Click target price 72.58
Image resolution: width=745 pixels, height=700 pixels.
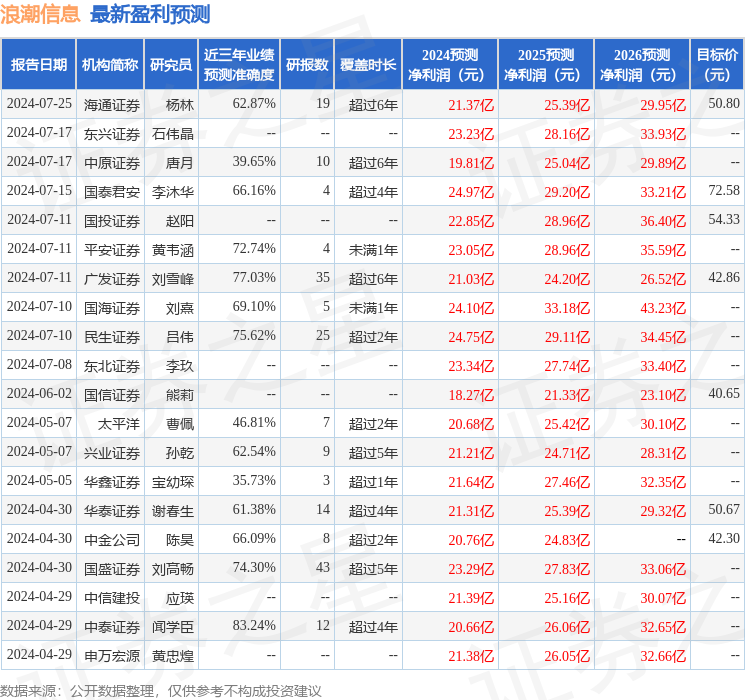tap(724, 190)
